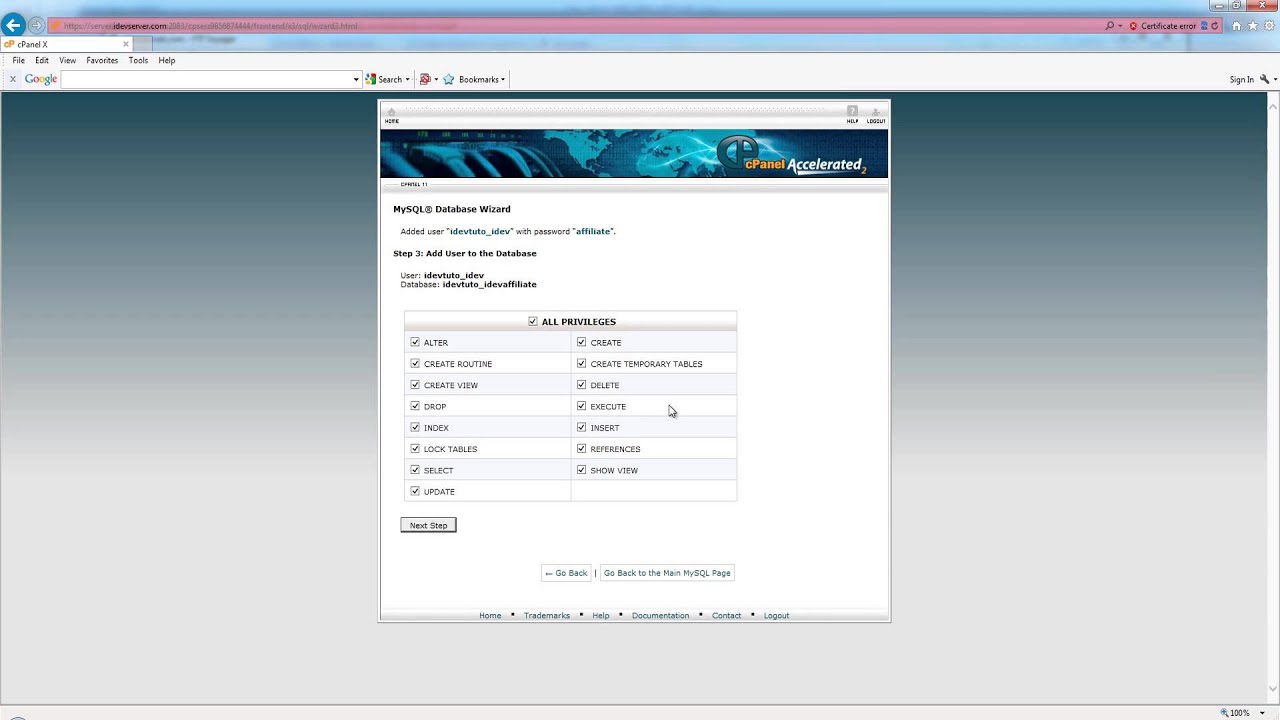Go Back to the Main MySQL Page
The image size is (1280, 720).
click(667, 573)
